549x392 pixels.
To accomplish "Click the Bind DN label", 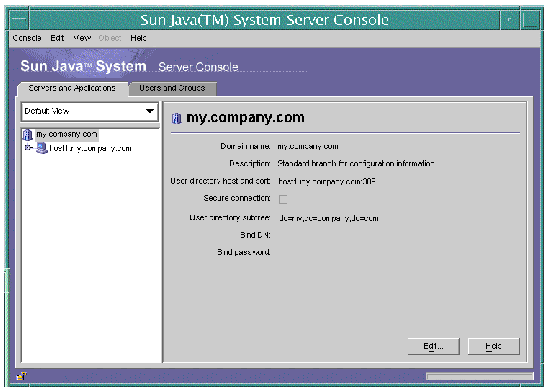I will (255, 235).
